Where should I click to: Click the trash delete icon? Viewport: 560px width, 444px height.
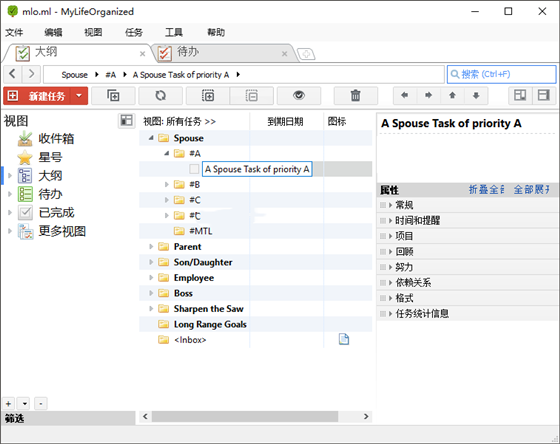coord(355,96)
